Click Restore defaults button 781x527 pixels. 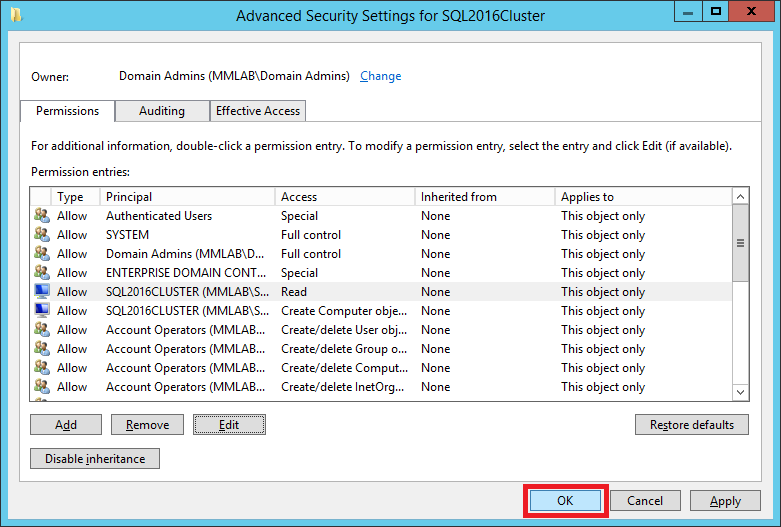point(691,425)
